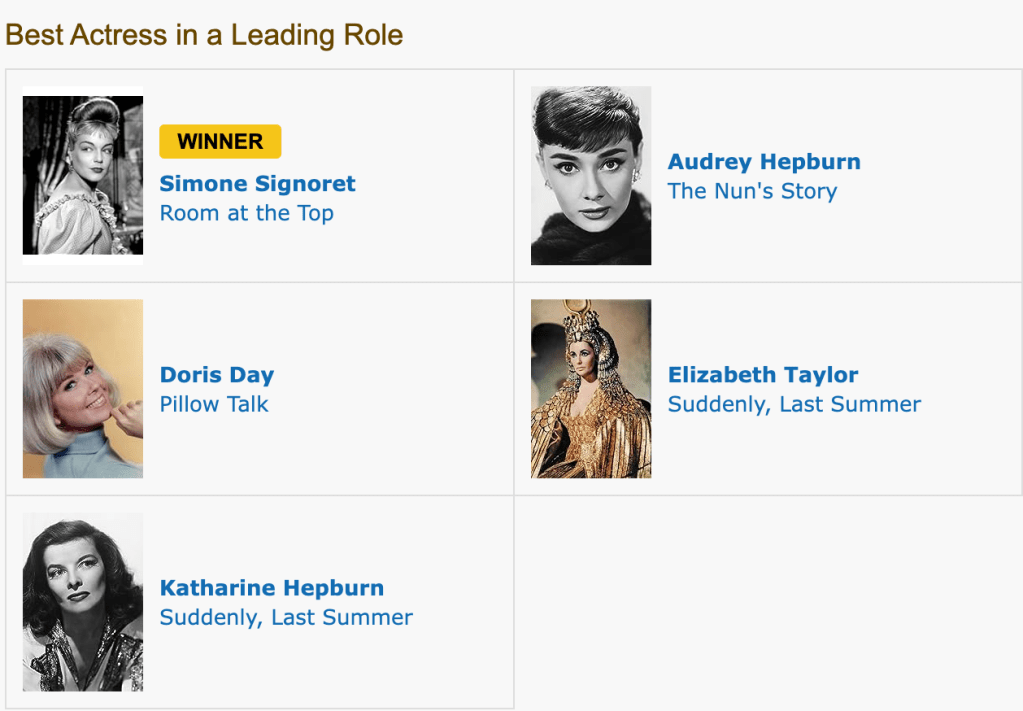Click the empty cell beside Katharine Hepburn's entry
The width and height of the screenshot is (1023, 711).
768,602
